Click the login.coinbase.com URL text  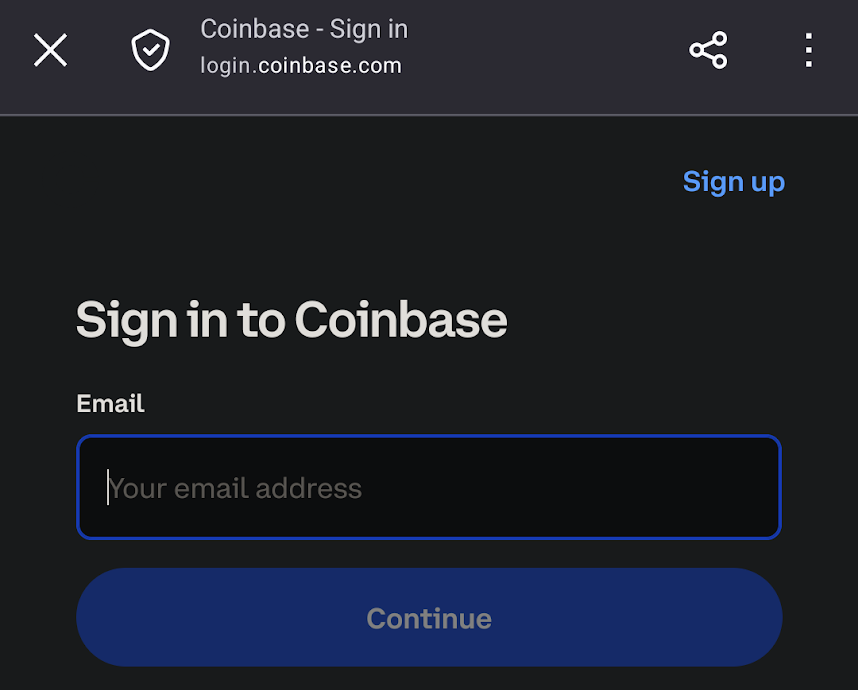300,66
